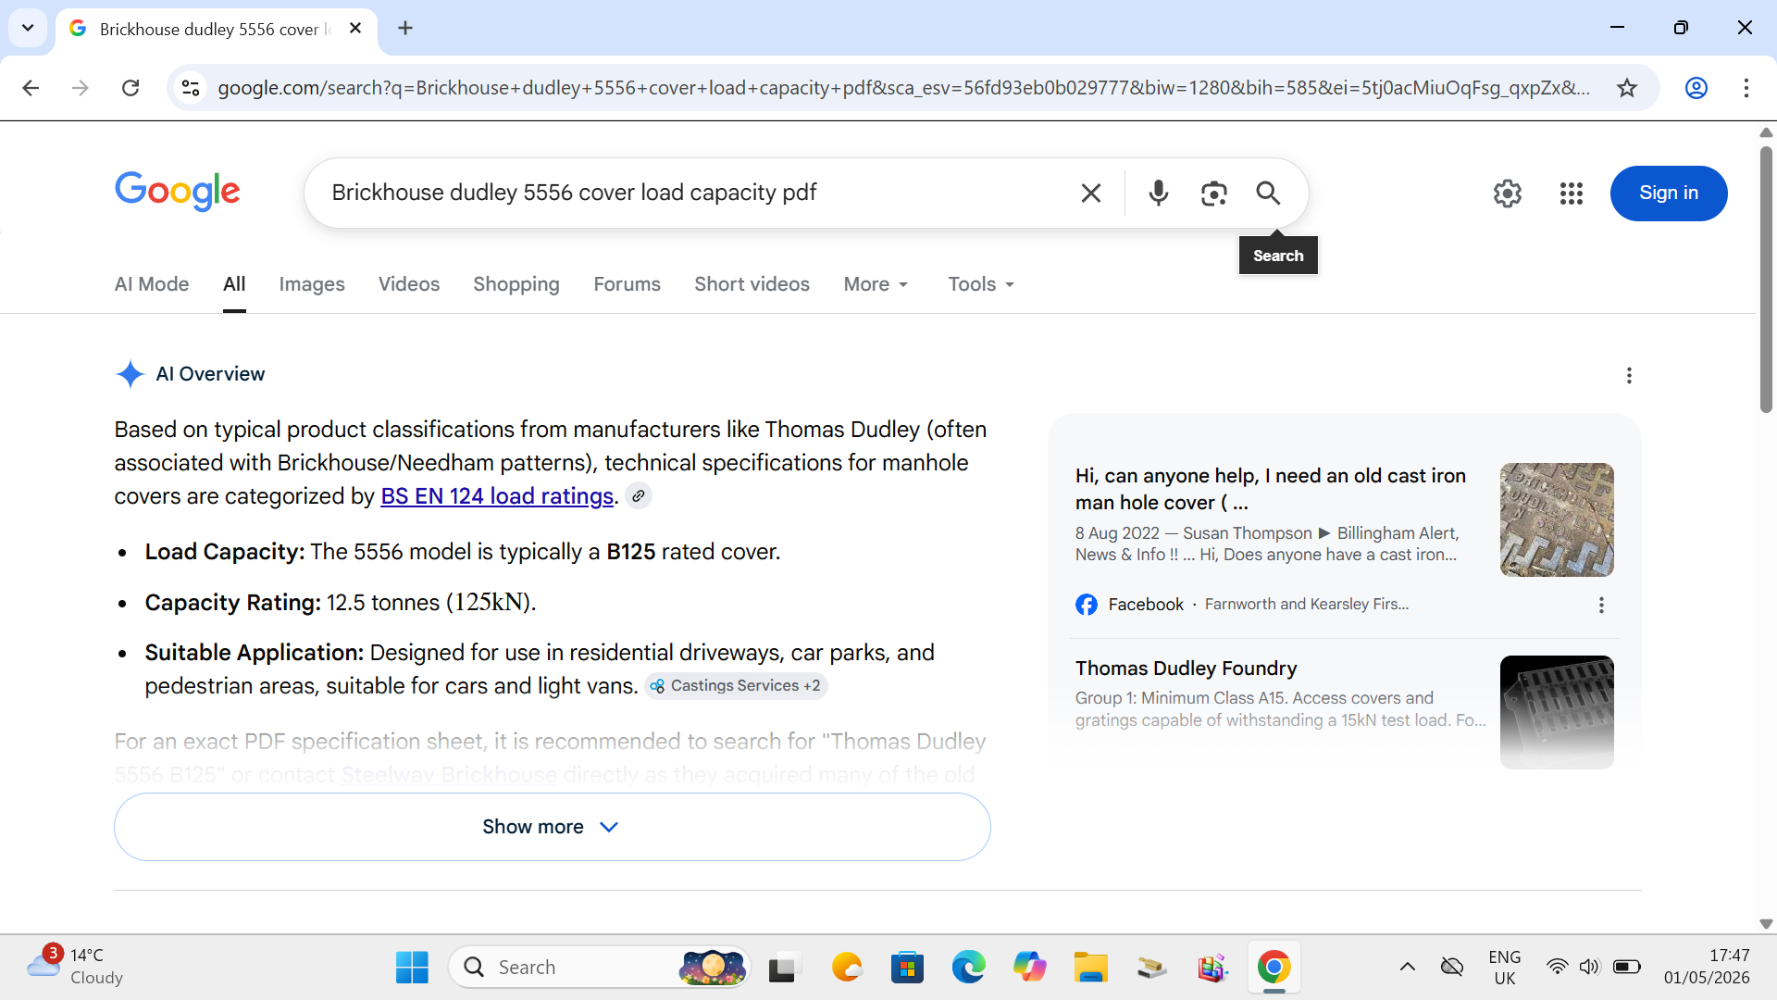Start voice search with the microphone icon
The width and height of the screenshot is (1777, 1000).
(1158, 193)
